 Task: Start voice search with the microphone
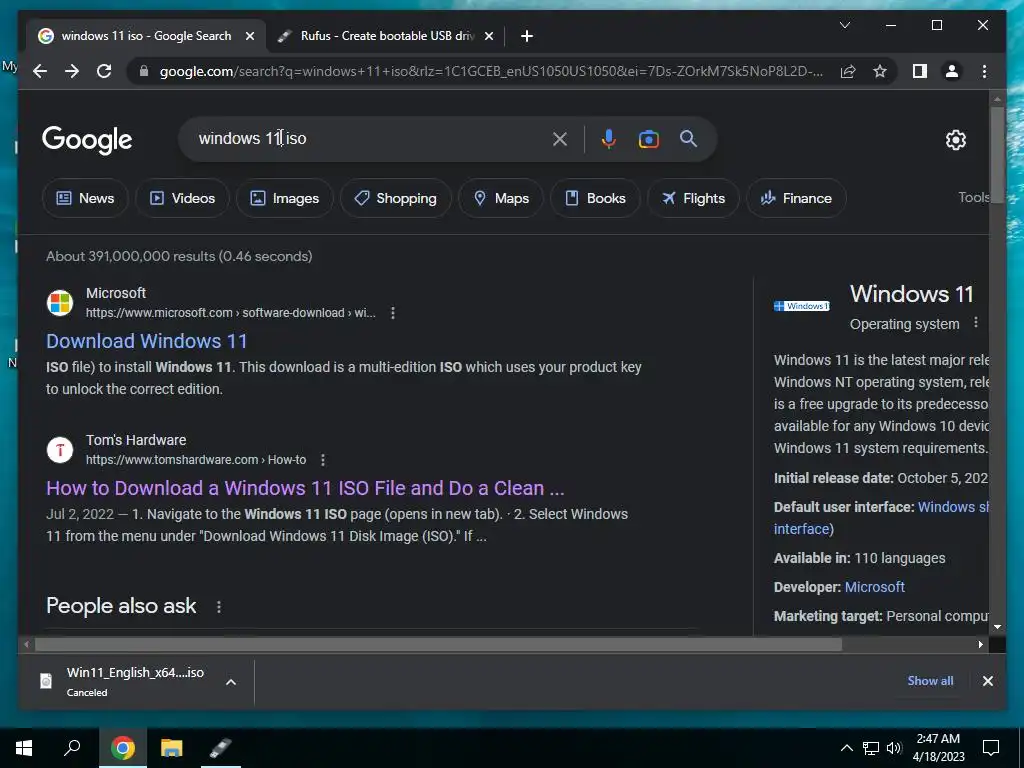[609, 139]
